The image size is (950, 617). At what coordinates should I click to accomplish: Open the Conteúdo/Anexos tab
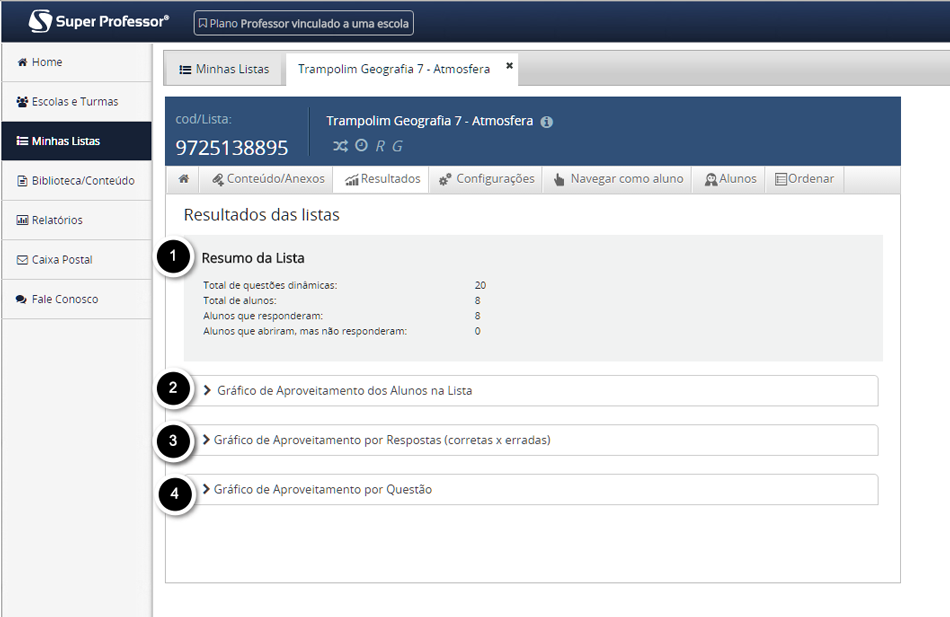(266, 179)
